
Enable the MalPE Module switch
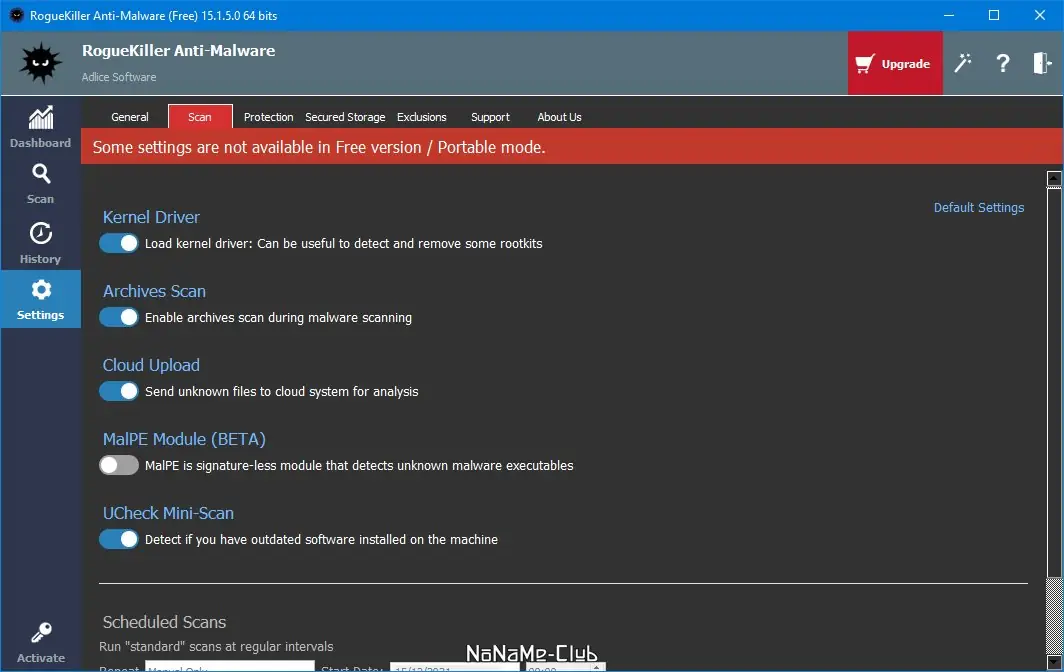[x=119, y=465]
